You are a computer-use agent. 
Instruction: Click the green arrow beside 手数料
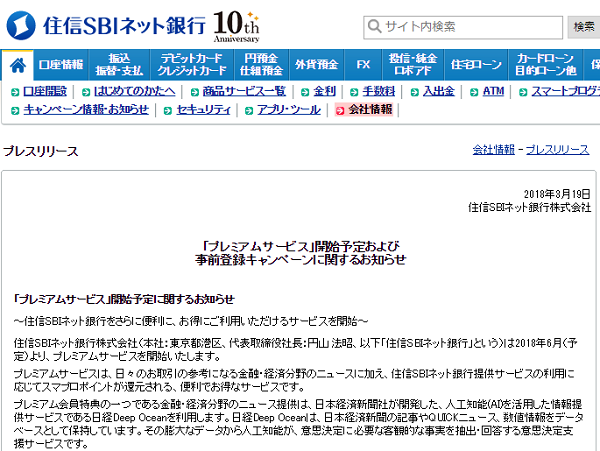coord(354,92)
